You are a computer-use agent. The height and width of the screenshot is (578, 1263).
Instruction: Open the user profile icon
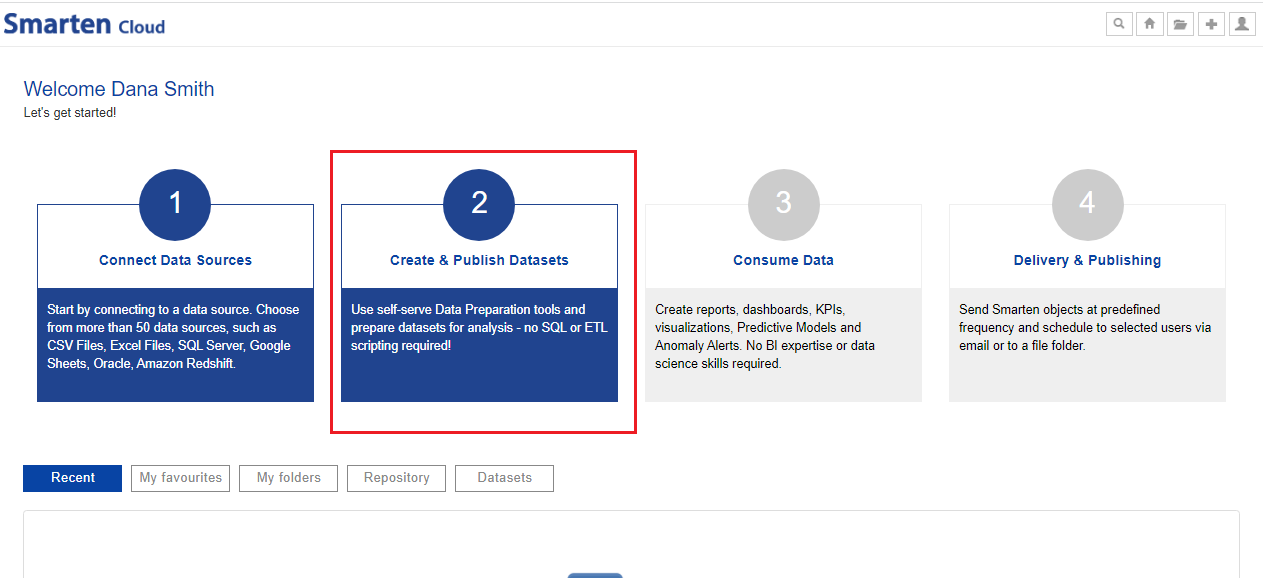tap(1242, 24)
